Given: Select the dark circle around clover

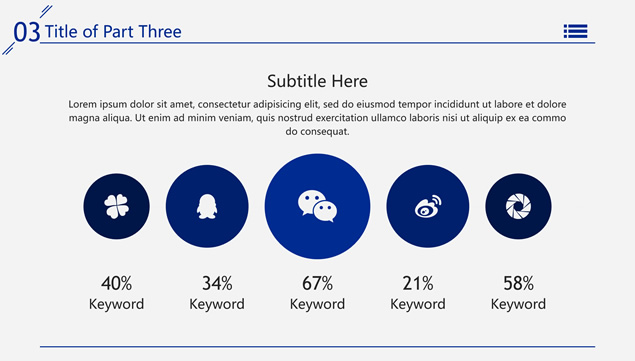Looking at the screenshot, I should point(117,206).
